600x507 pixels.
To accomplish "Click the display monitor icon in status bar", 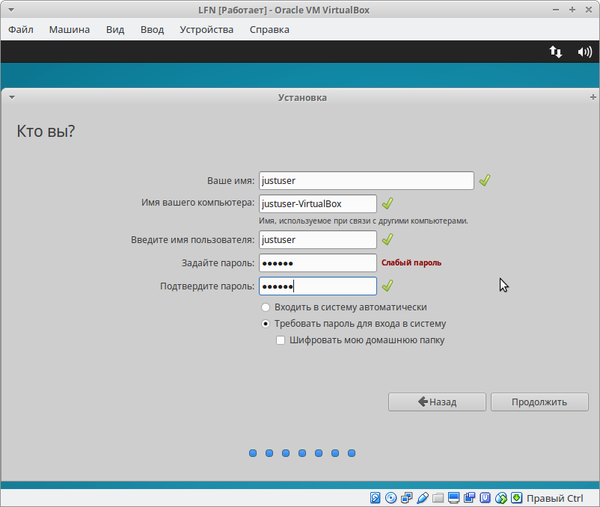I will pos(454,497).
